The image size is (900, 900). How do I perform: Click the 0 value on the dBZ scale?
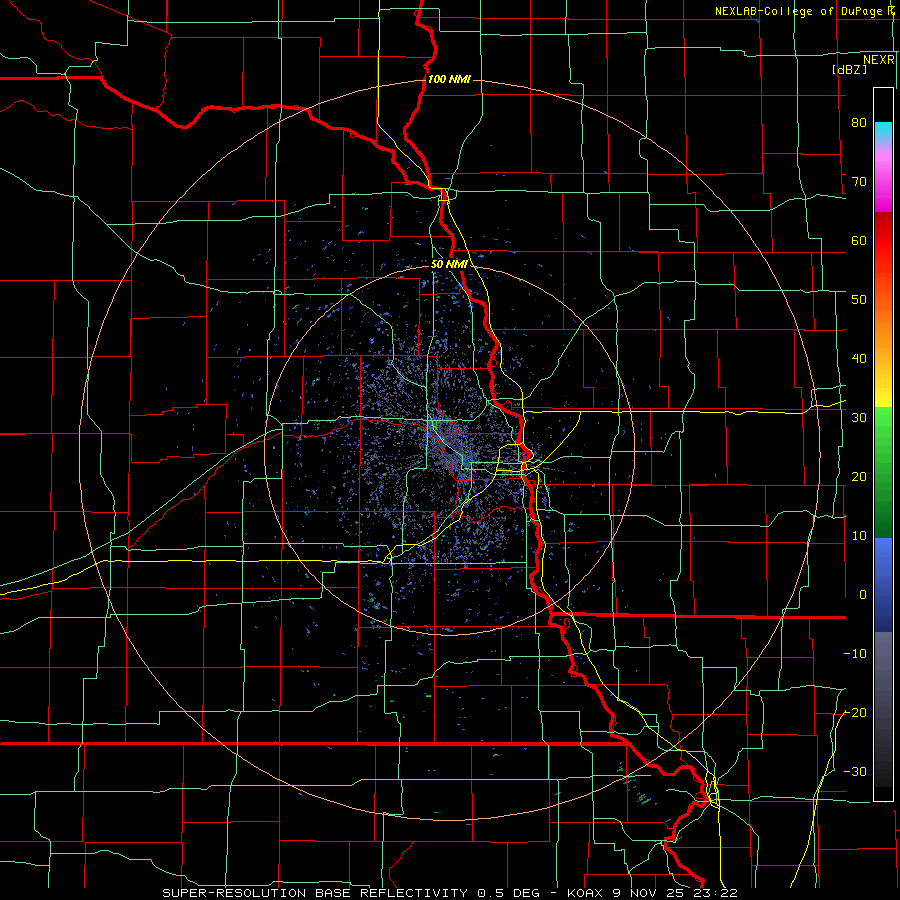click(863, 595)
